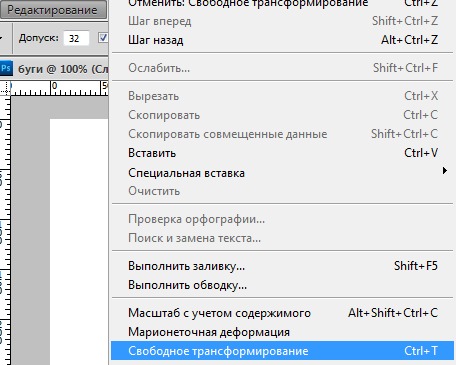Click the буги @ 100% document tab
Viewport: 456px width, 365px height.
click(x=54, y=69)
